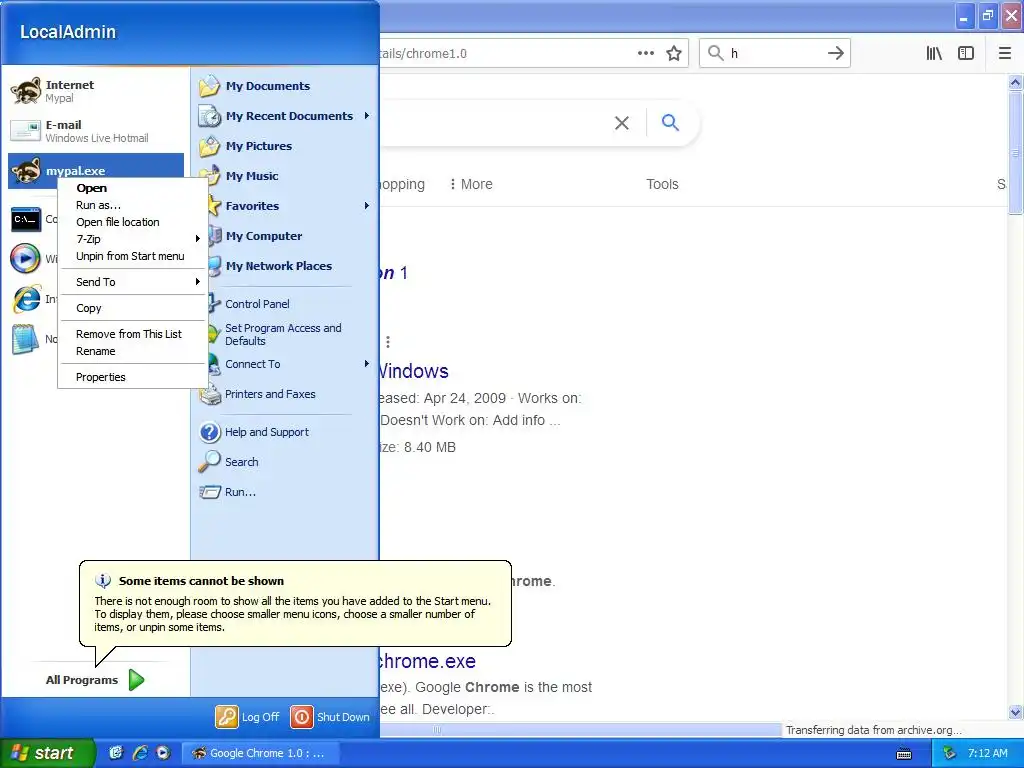Click the browser vertical scrollbar down arrow

[x=1015, y=712]
